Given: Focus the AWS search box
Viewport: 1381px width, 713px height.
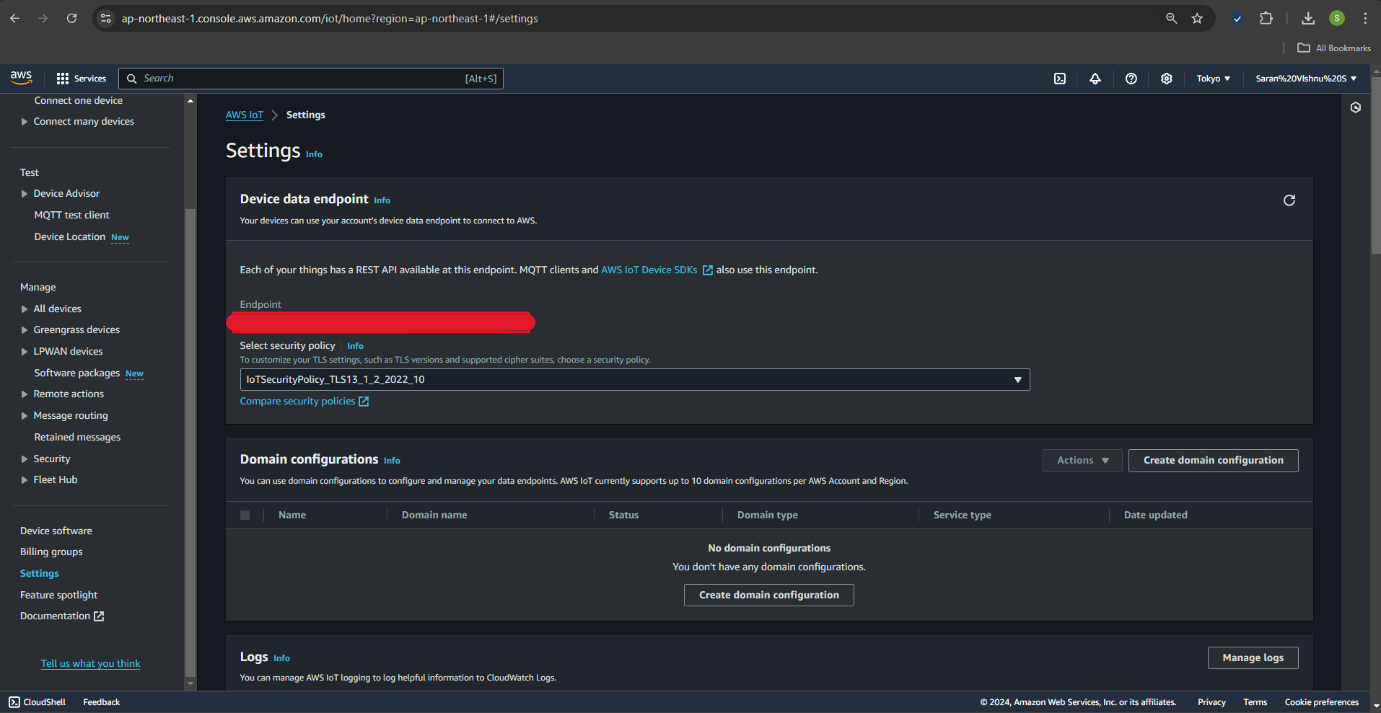Looking at the screenshot, I should pyautogui.click(x=310, y=79).
